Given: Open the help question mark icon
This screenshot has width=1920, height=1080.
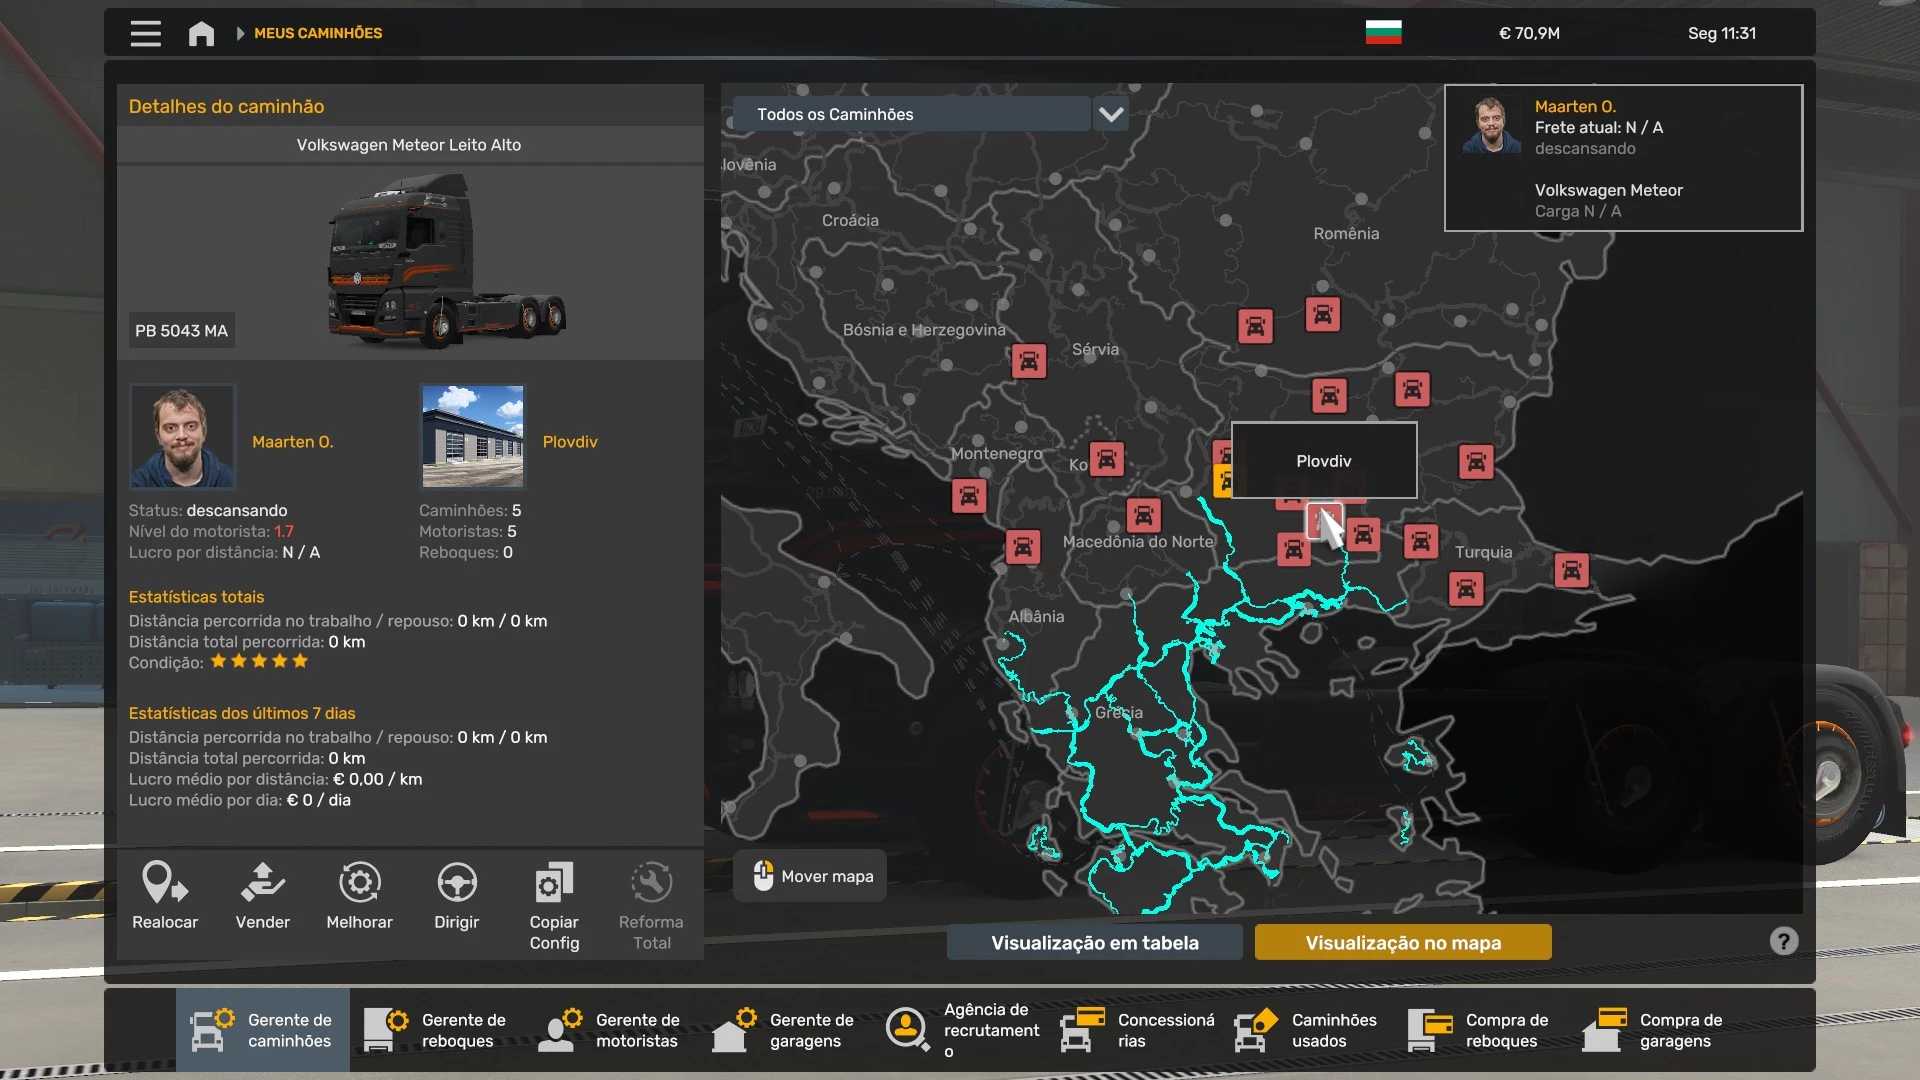Looking at the screenshot, I should pyautogui.click(x=1783, y=941).
